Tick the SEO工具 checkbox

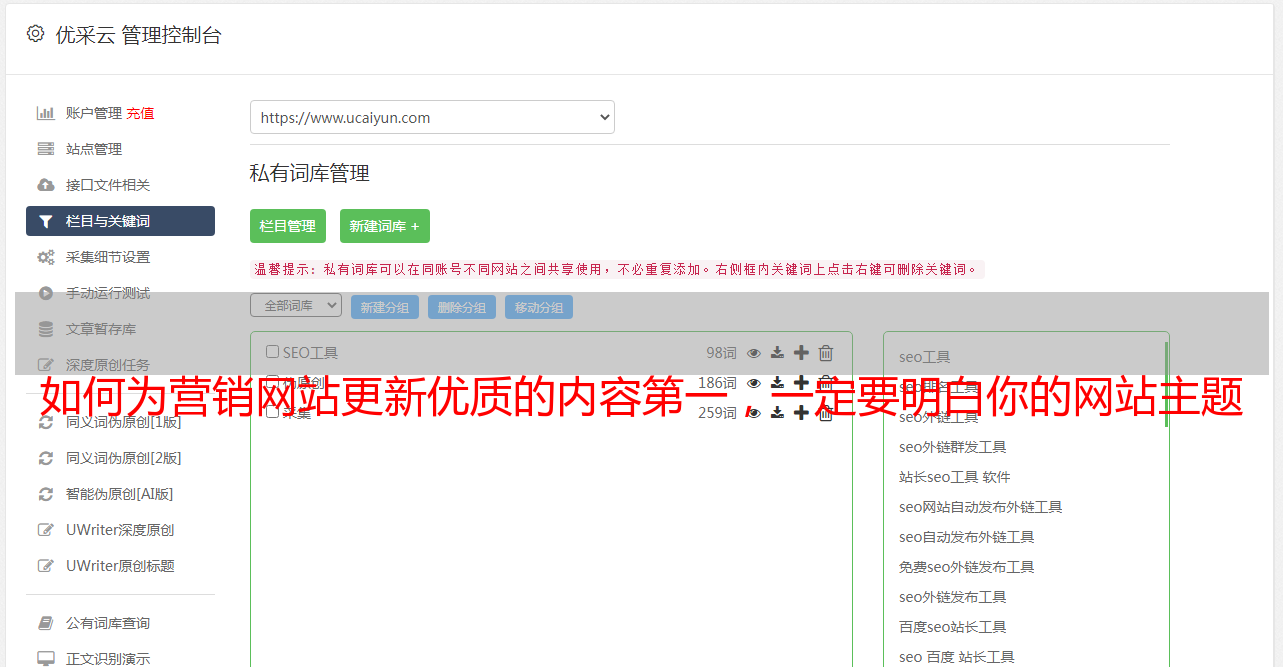(272, 352)
